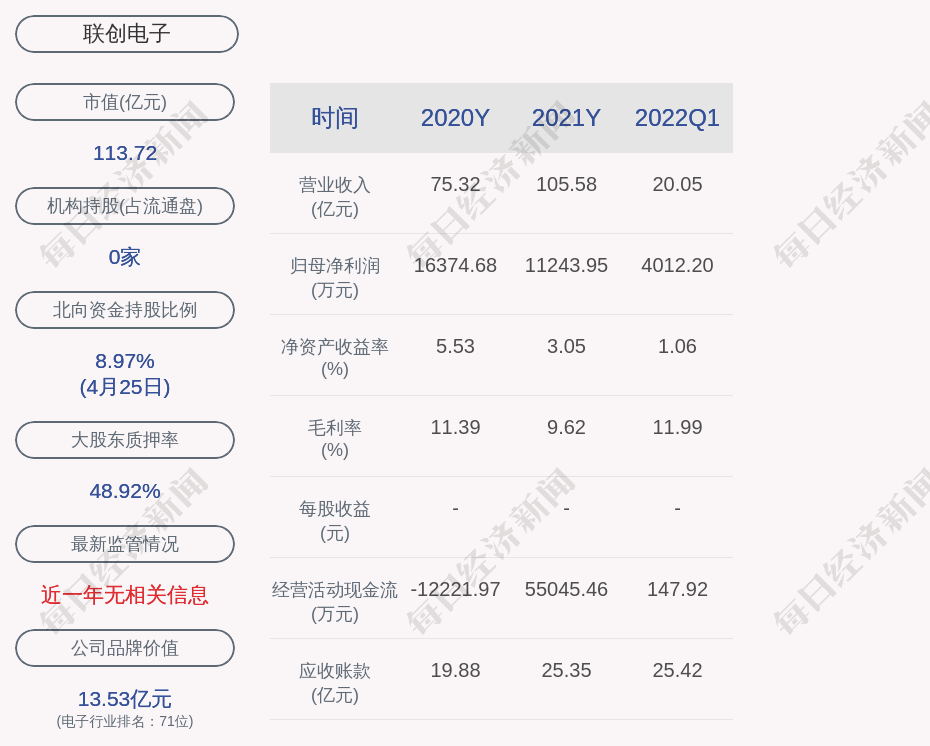Click the 13.53亿元 brand value
930x746 pixels.
pyautogui.click(x=125, y=699)
